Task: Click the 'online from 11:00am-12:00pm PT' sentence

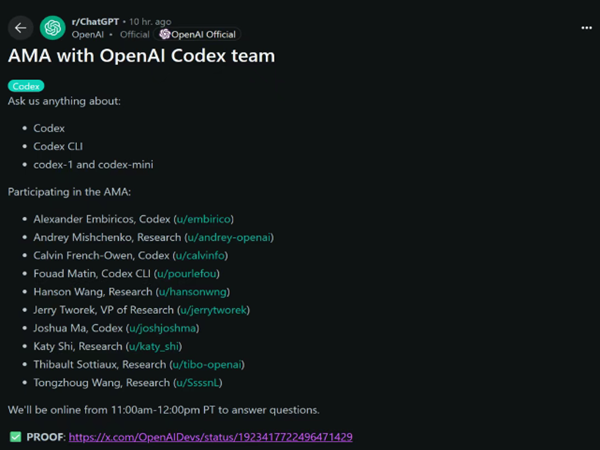Action: pyautogui.click(x=164, y=410)
